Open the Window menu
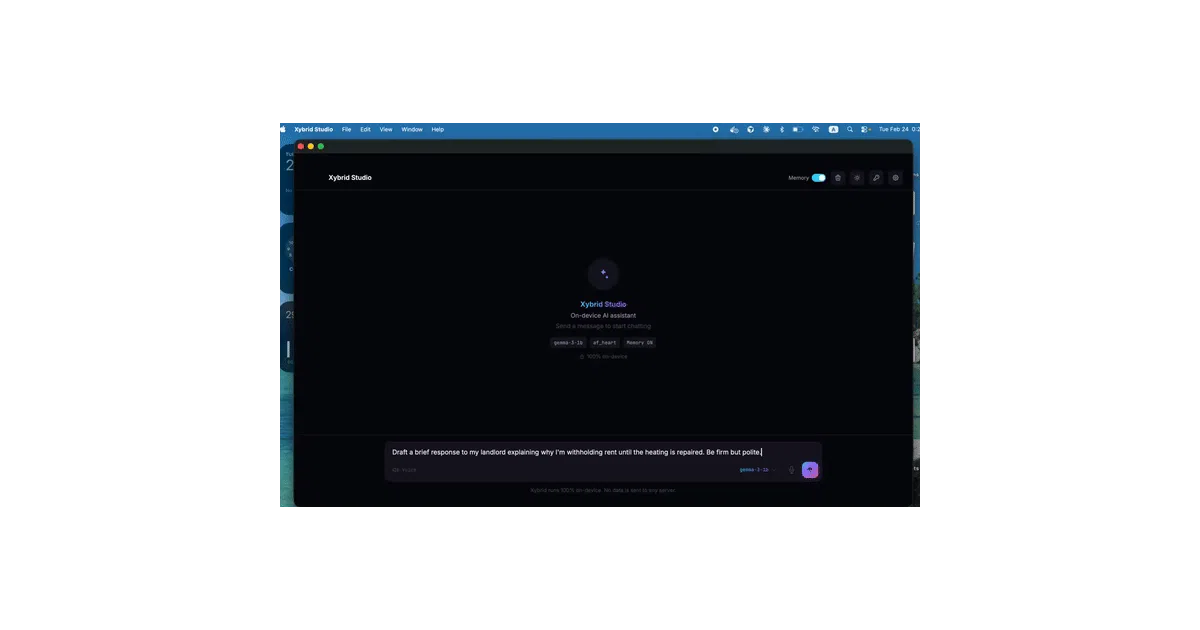Image resolution: width=1200 pixels, height=630 pixels. click(x=412, y=129)
